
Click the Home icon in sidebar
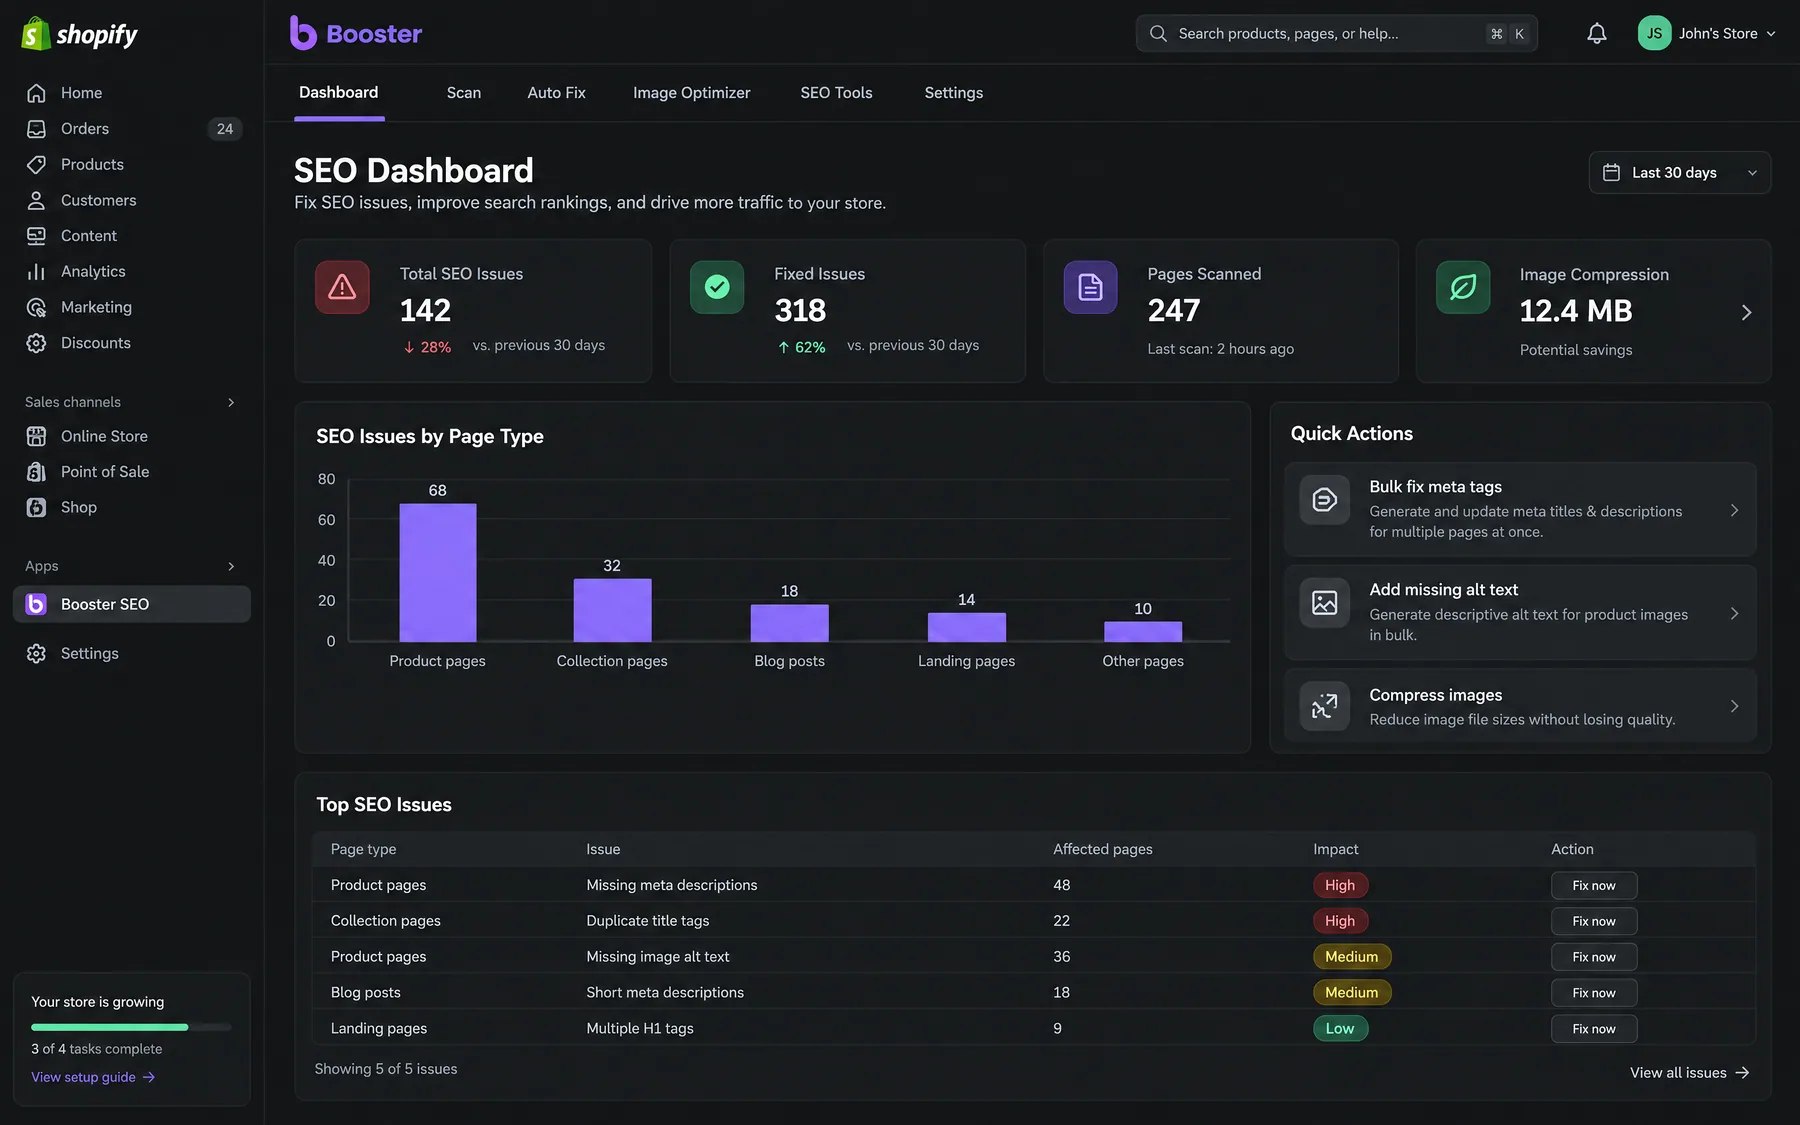(37, 93)
